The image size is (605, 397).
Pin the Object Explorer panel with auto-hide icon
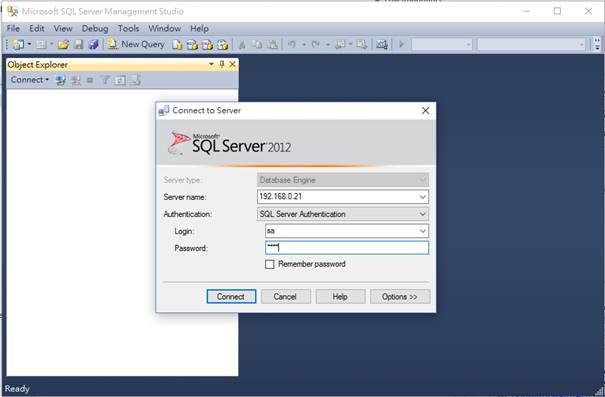[222, 64]
